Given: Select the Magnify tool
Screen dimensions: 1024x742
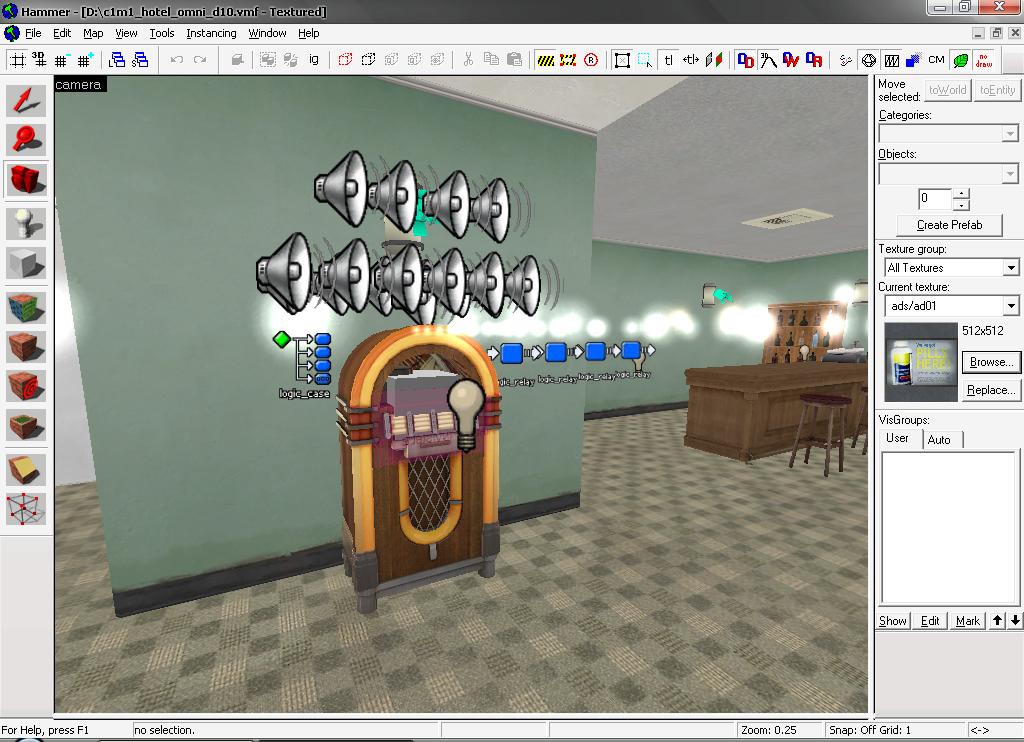Looking at the screenshot, I should pos(26,140).
